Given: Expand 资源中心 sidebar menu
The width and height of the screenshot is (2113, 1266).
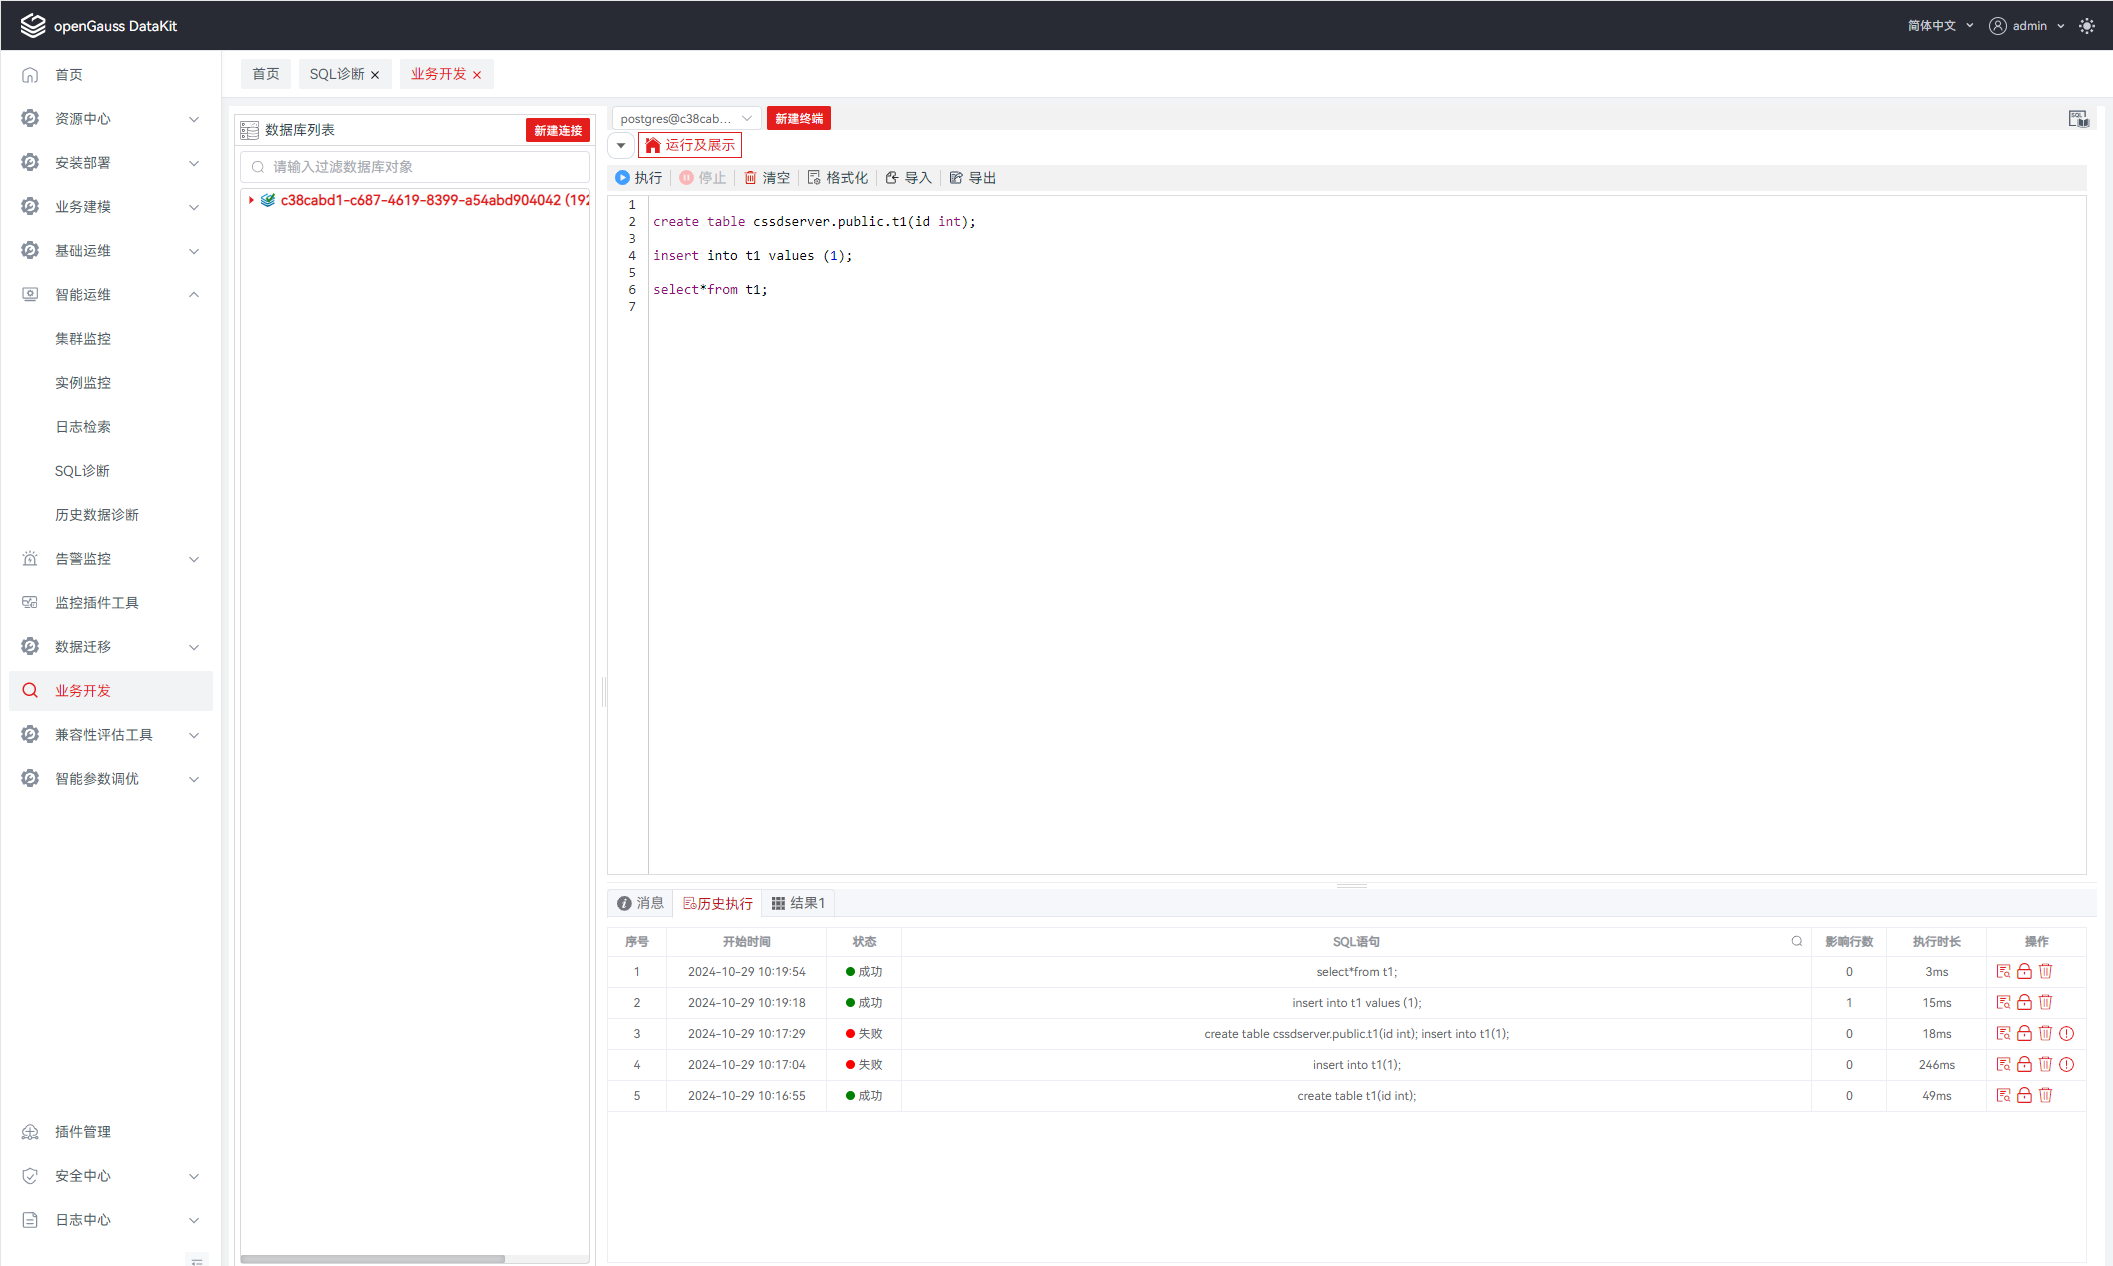Looking at the screenshot, I should click(x=111, y=118).
